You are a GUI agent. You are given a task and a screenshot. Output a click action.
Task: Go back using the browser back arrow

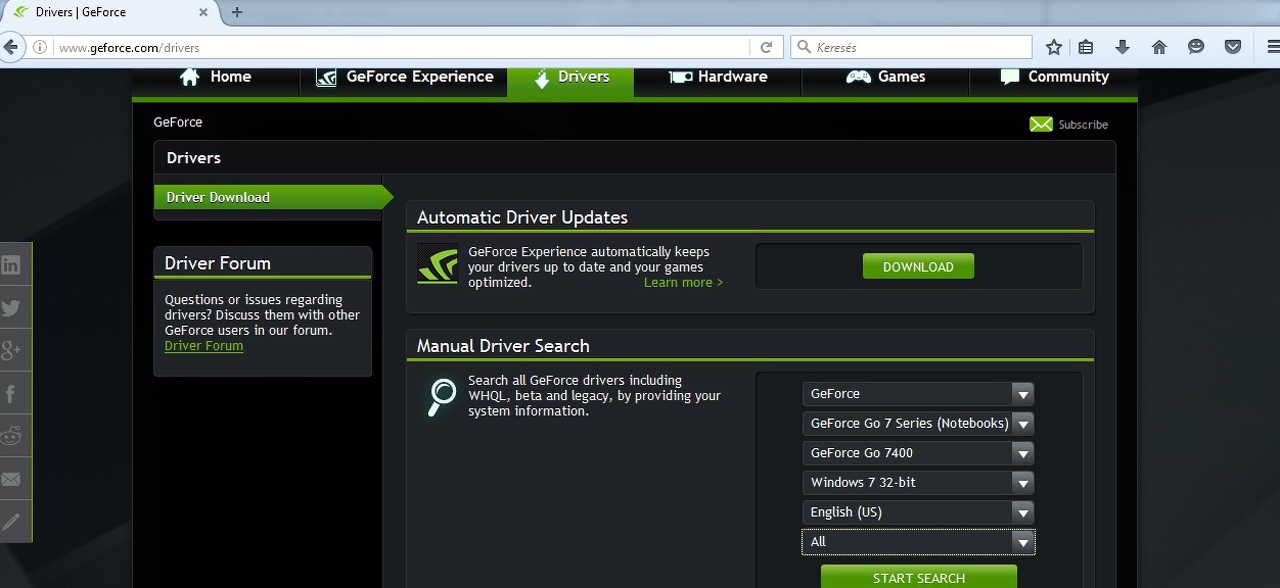click(10, 47)
